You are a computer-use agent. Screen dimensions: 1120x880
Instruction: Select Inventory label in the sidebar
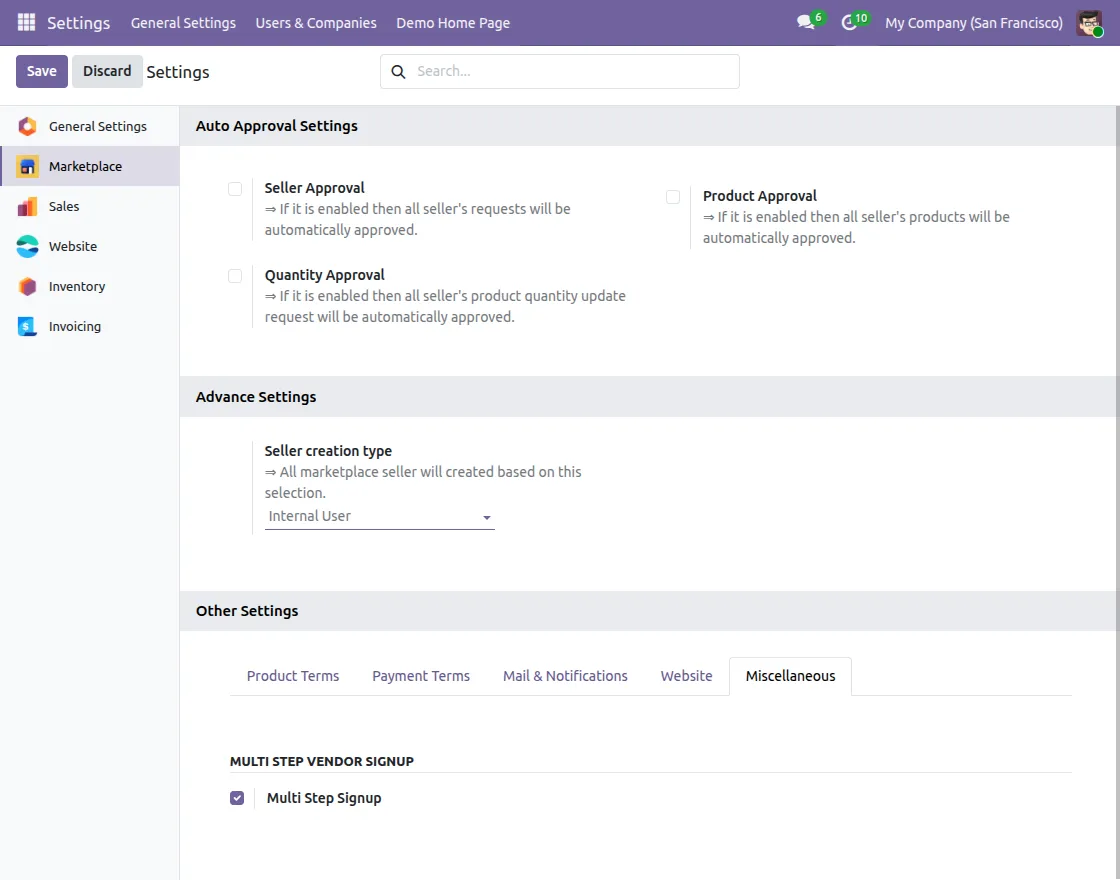pos(77,286)
